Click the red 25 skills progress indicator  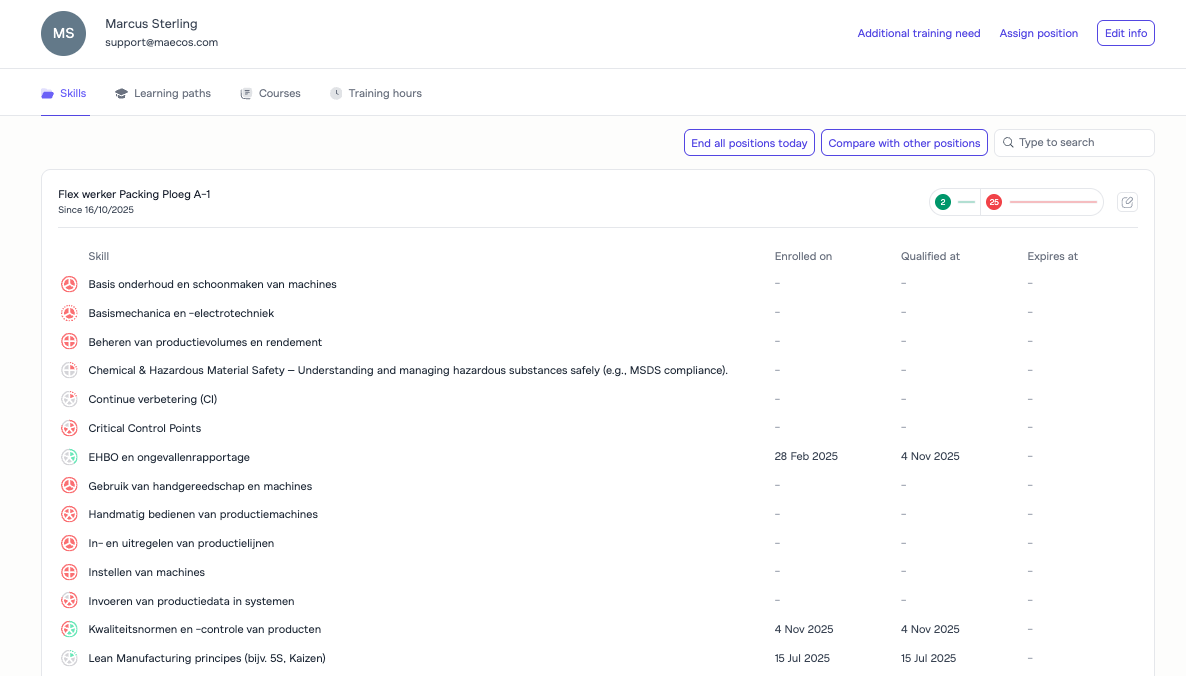994,202
